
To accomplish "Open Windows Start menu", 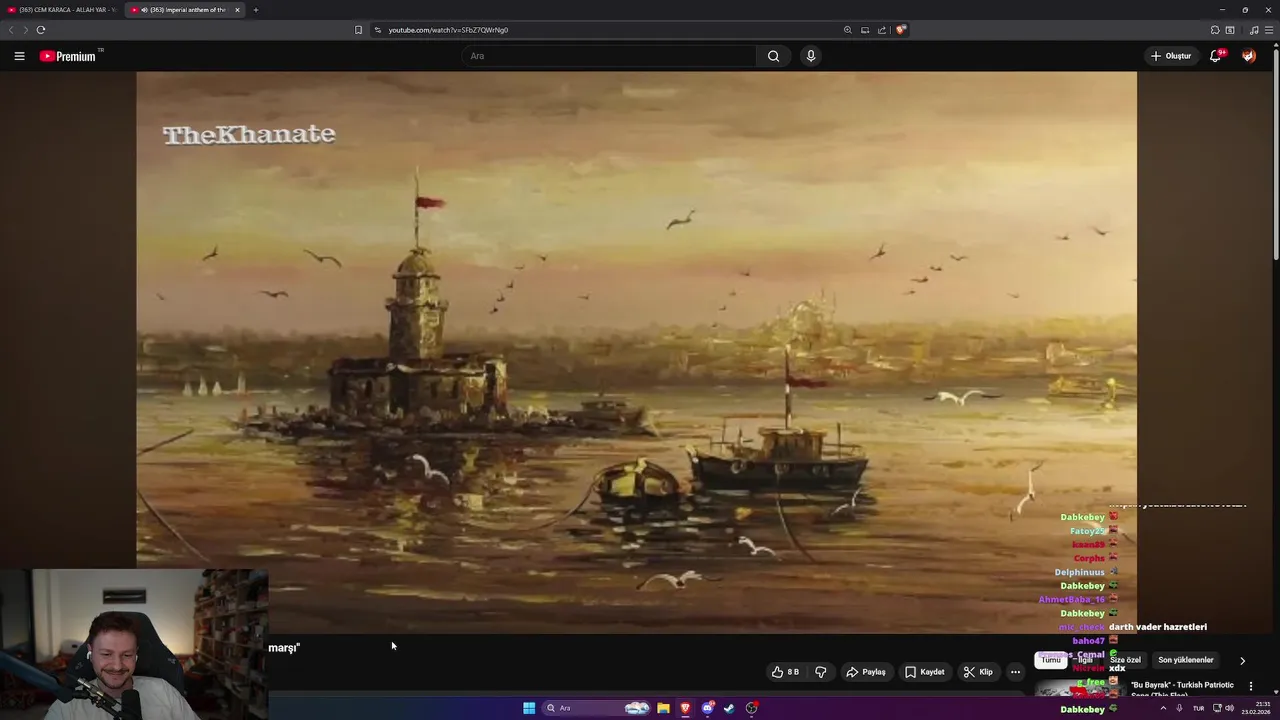I will point(529,708).
